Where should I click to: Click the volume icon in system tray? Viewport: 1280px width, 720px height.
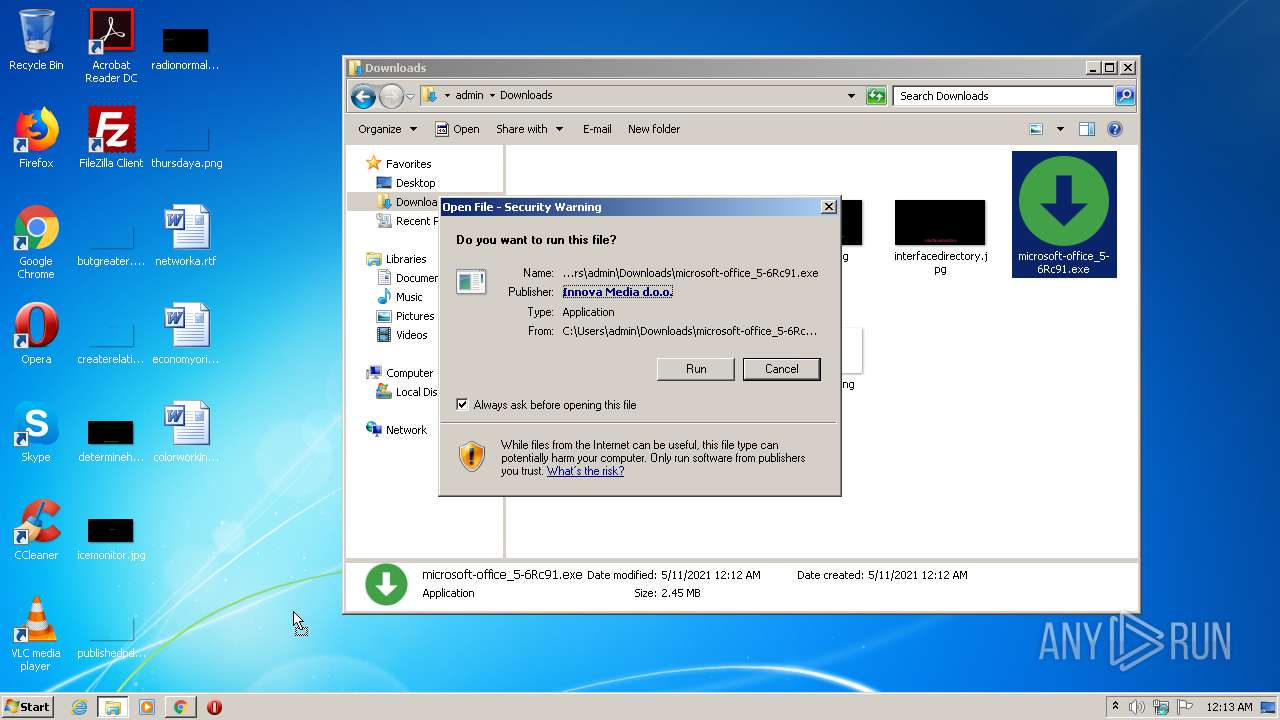tap(1137, 707)
